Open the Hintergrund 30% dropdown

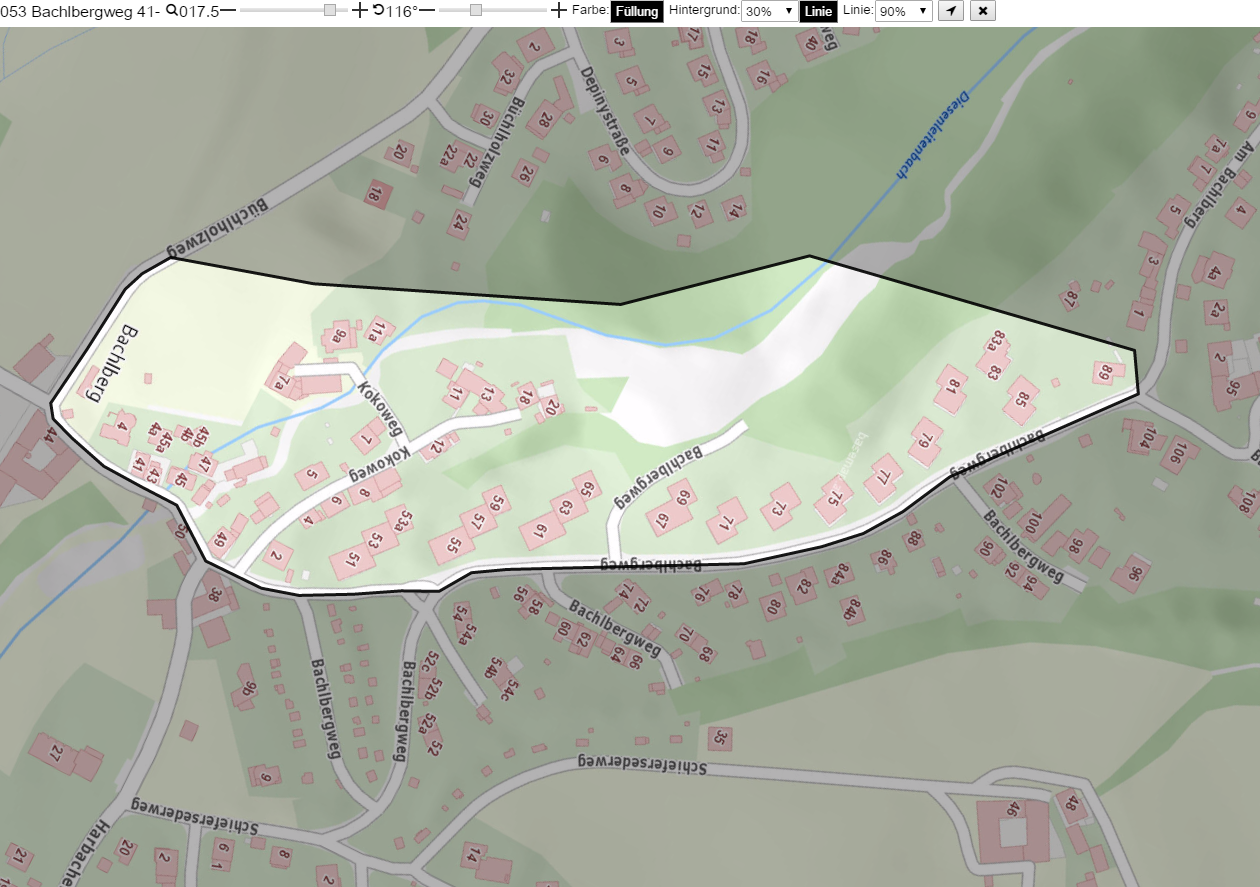[768, 11]
